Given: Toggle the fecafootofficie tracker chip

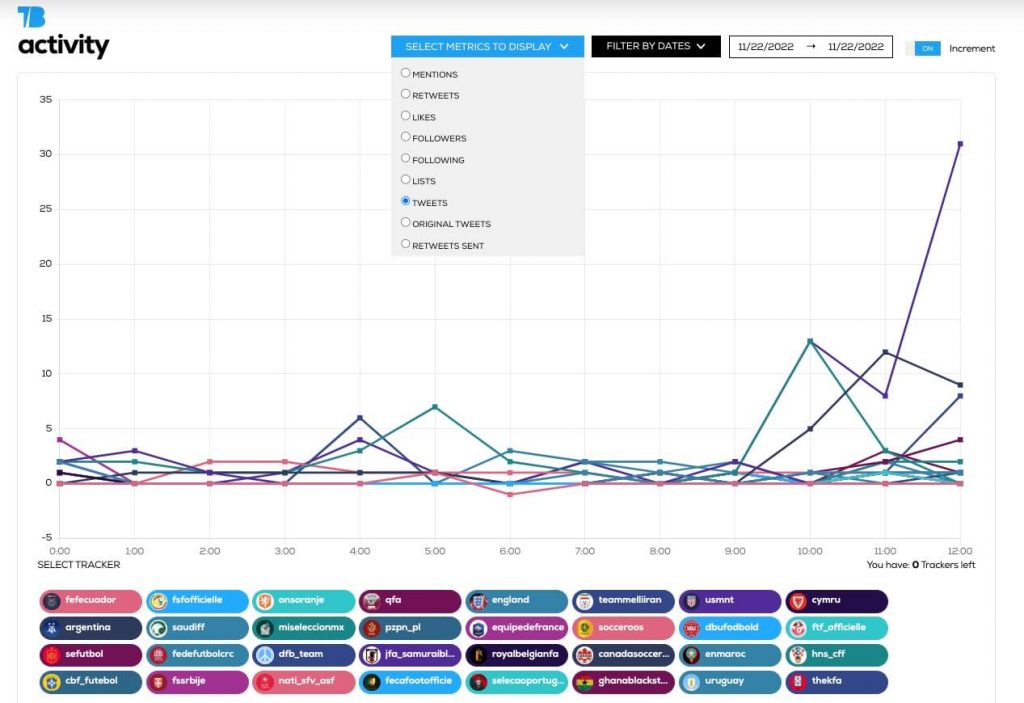Looking at the screenshot, I should (410, 682).
